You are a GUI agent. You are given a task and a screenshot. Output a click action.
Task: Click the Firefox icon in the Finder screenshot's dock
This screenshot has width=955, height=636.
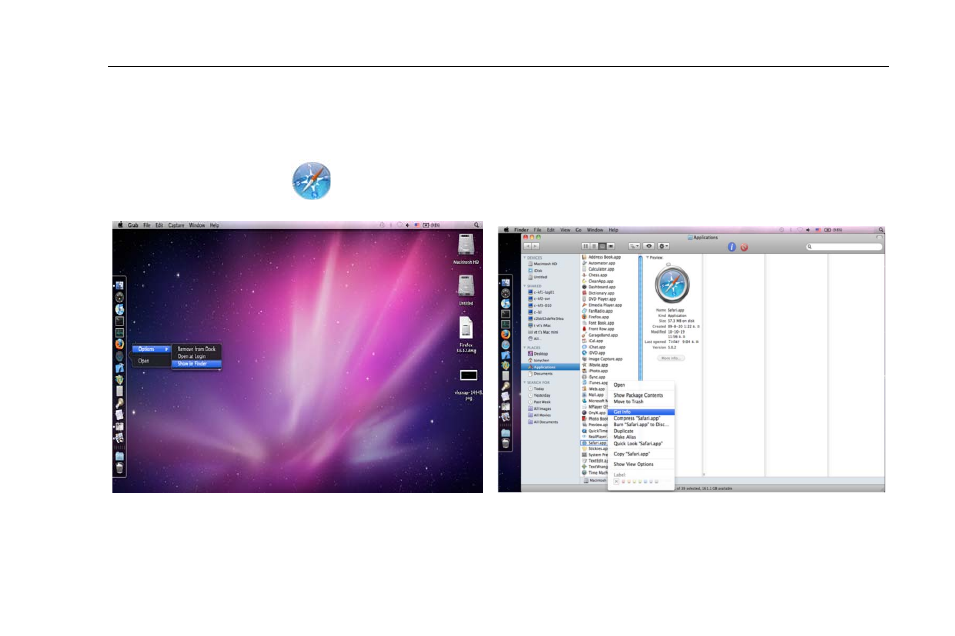(506, 334)
